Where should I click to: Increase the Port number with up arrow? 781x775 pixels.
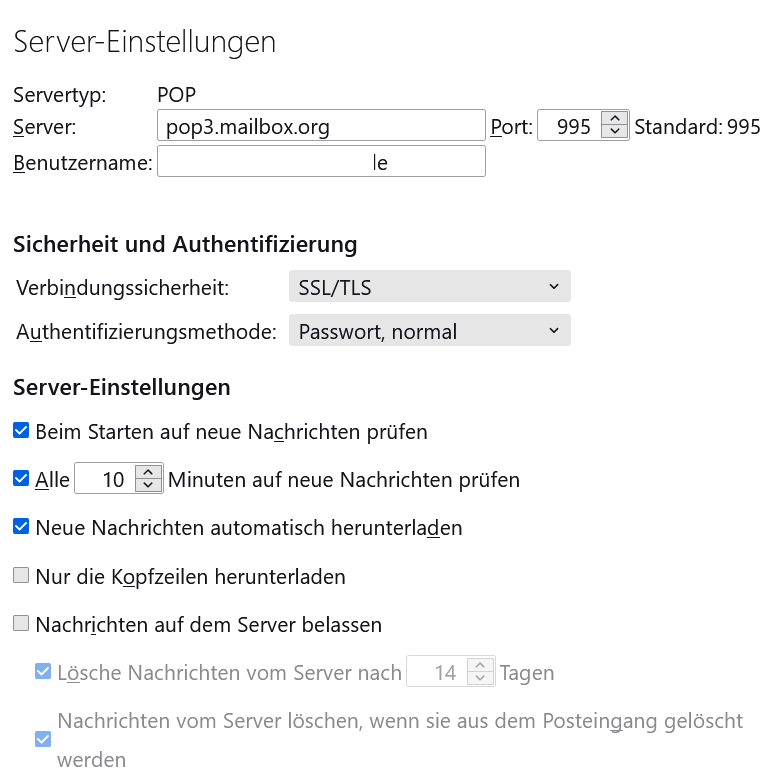[615, 119]
